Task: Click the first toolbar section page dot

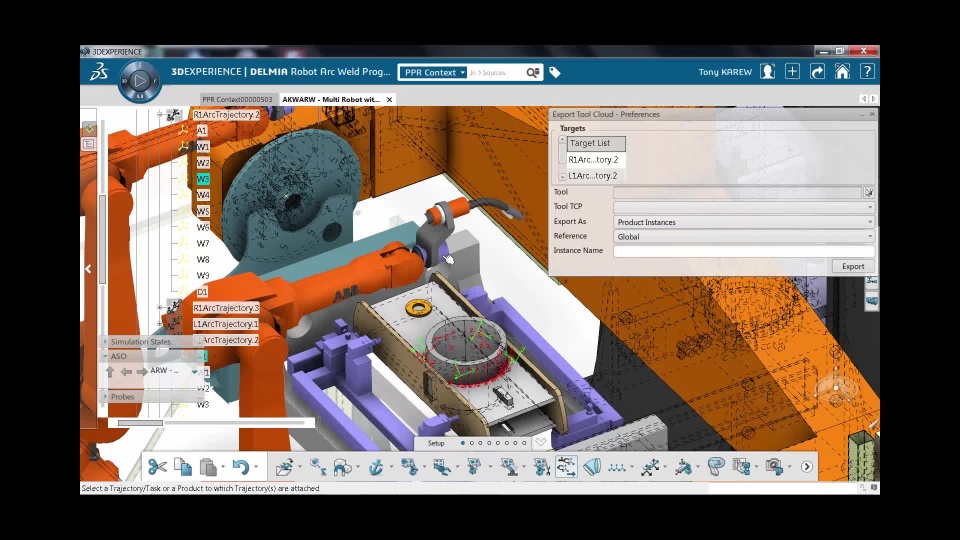Action: pyautogui.click(x=463, y=443)
